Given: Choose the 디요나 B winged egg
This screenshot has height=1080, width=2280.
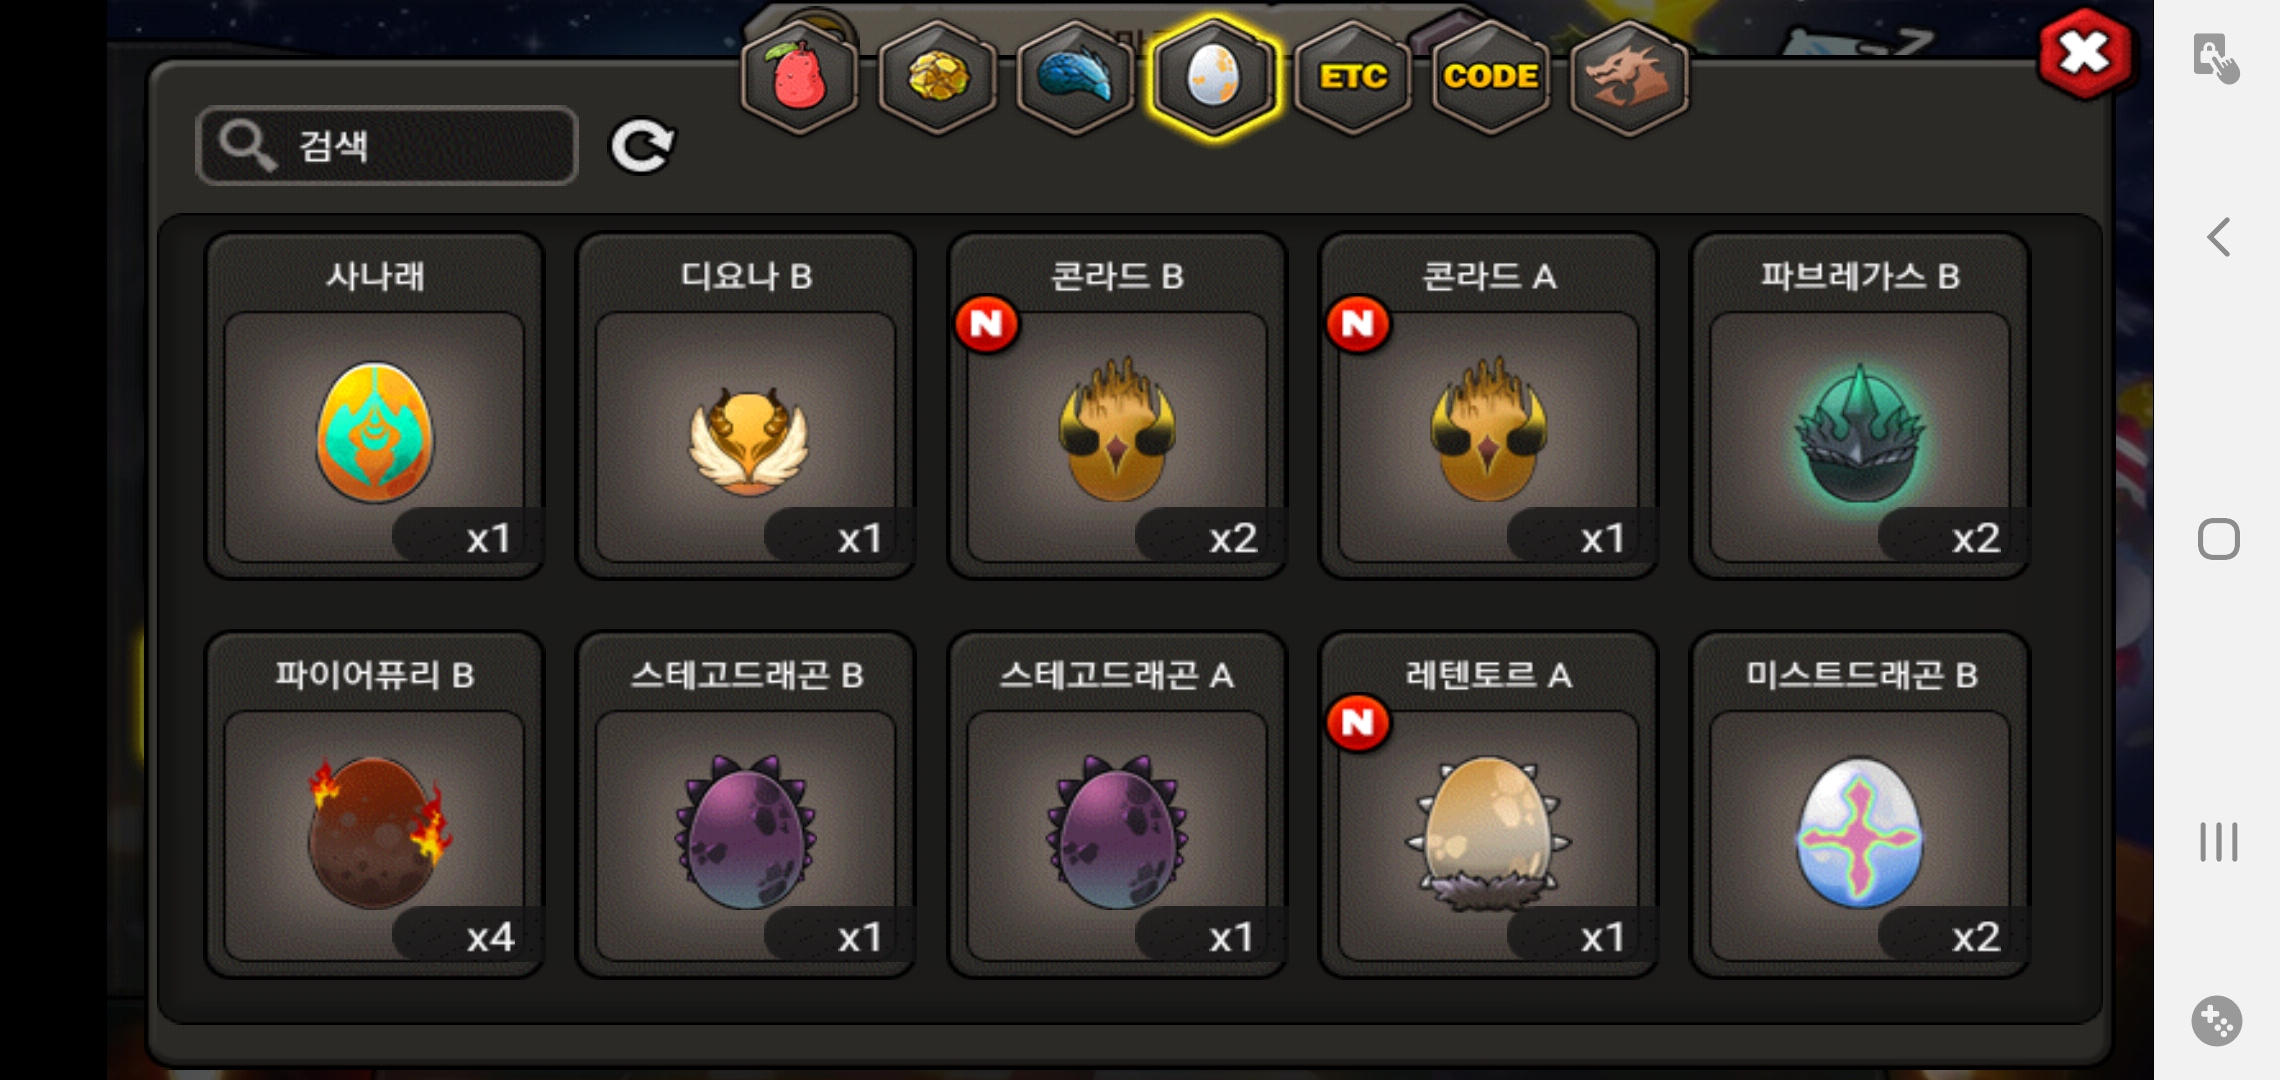Looking at the screenshot, I should point(746,405).
